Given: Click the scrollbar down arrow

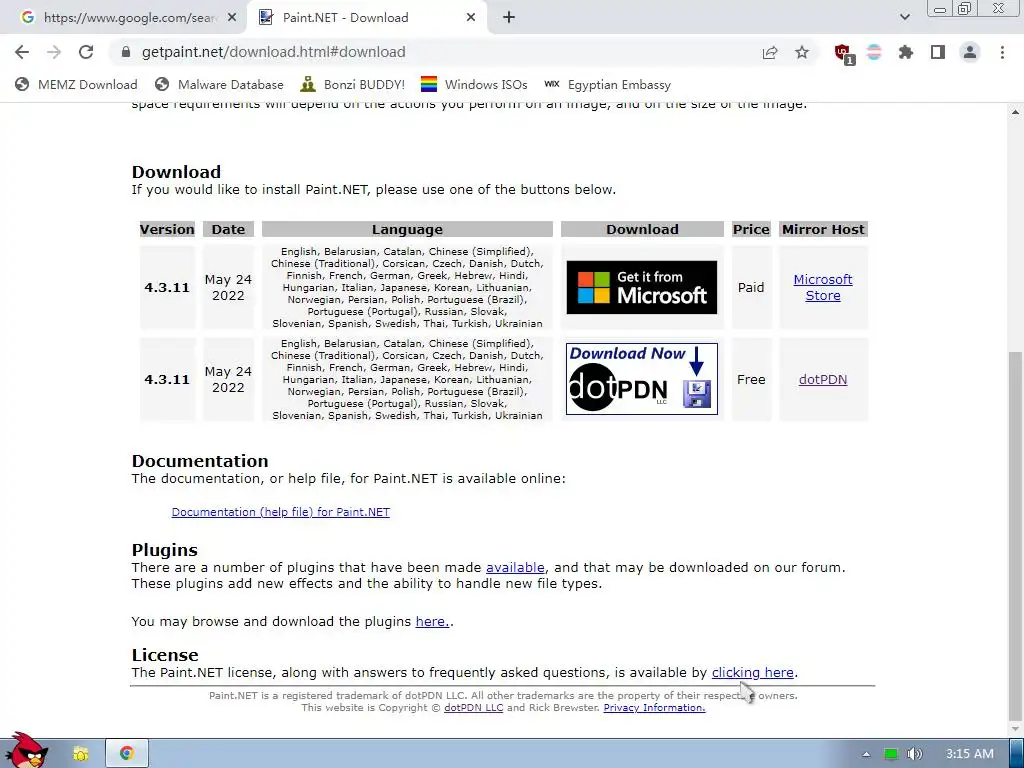Looking at the screenshot, I should point(1016,729).
